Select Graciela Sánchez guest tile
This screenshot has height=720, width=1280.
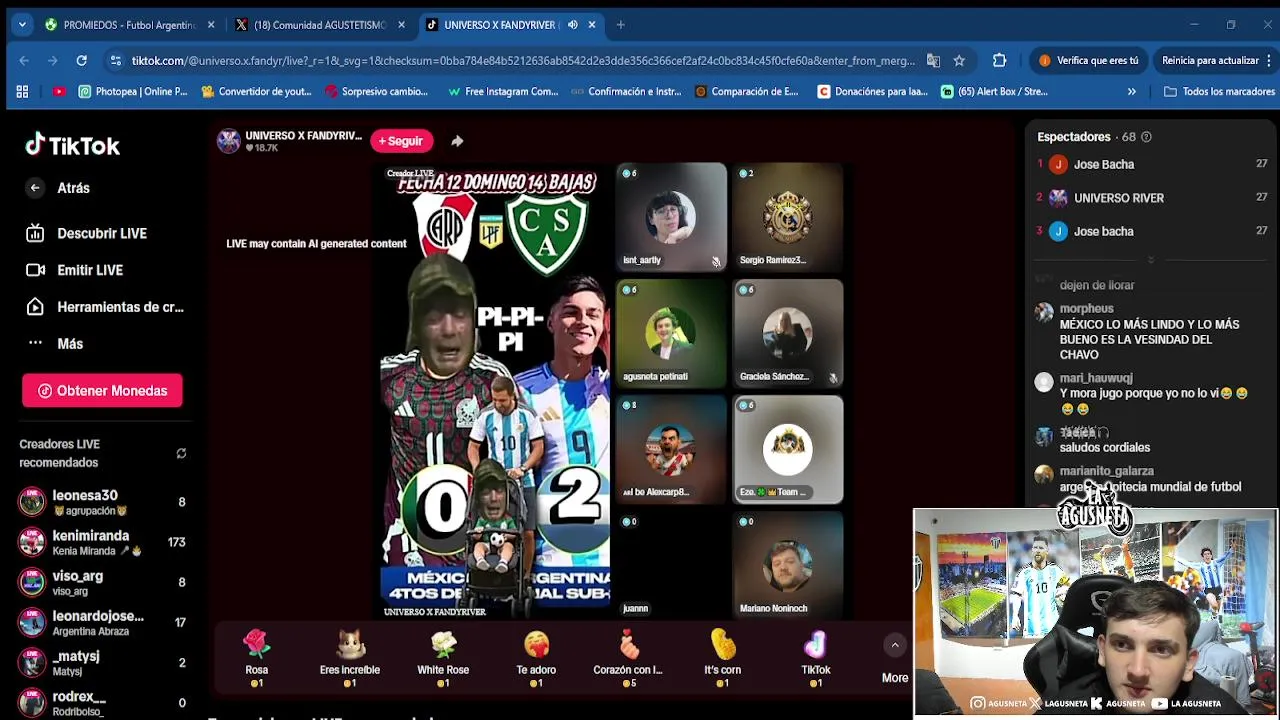788,333
